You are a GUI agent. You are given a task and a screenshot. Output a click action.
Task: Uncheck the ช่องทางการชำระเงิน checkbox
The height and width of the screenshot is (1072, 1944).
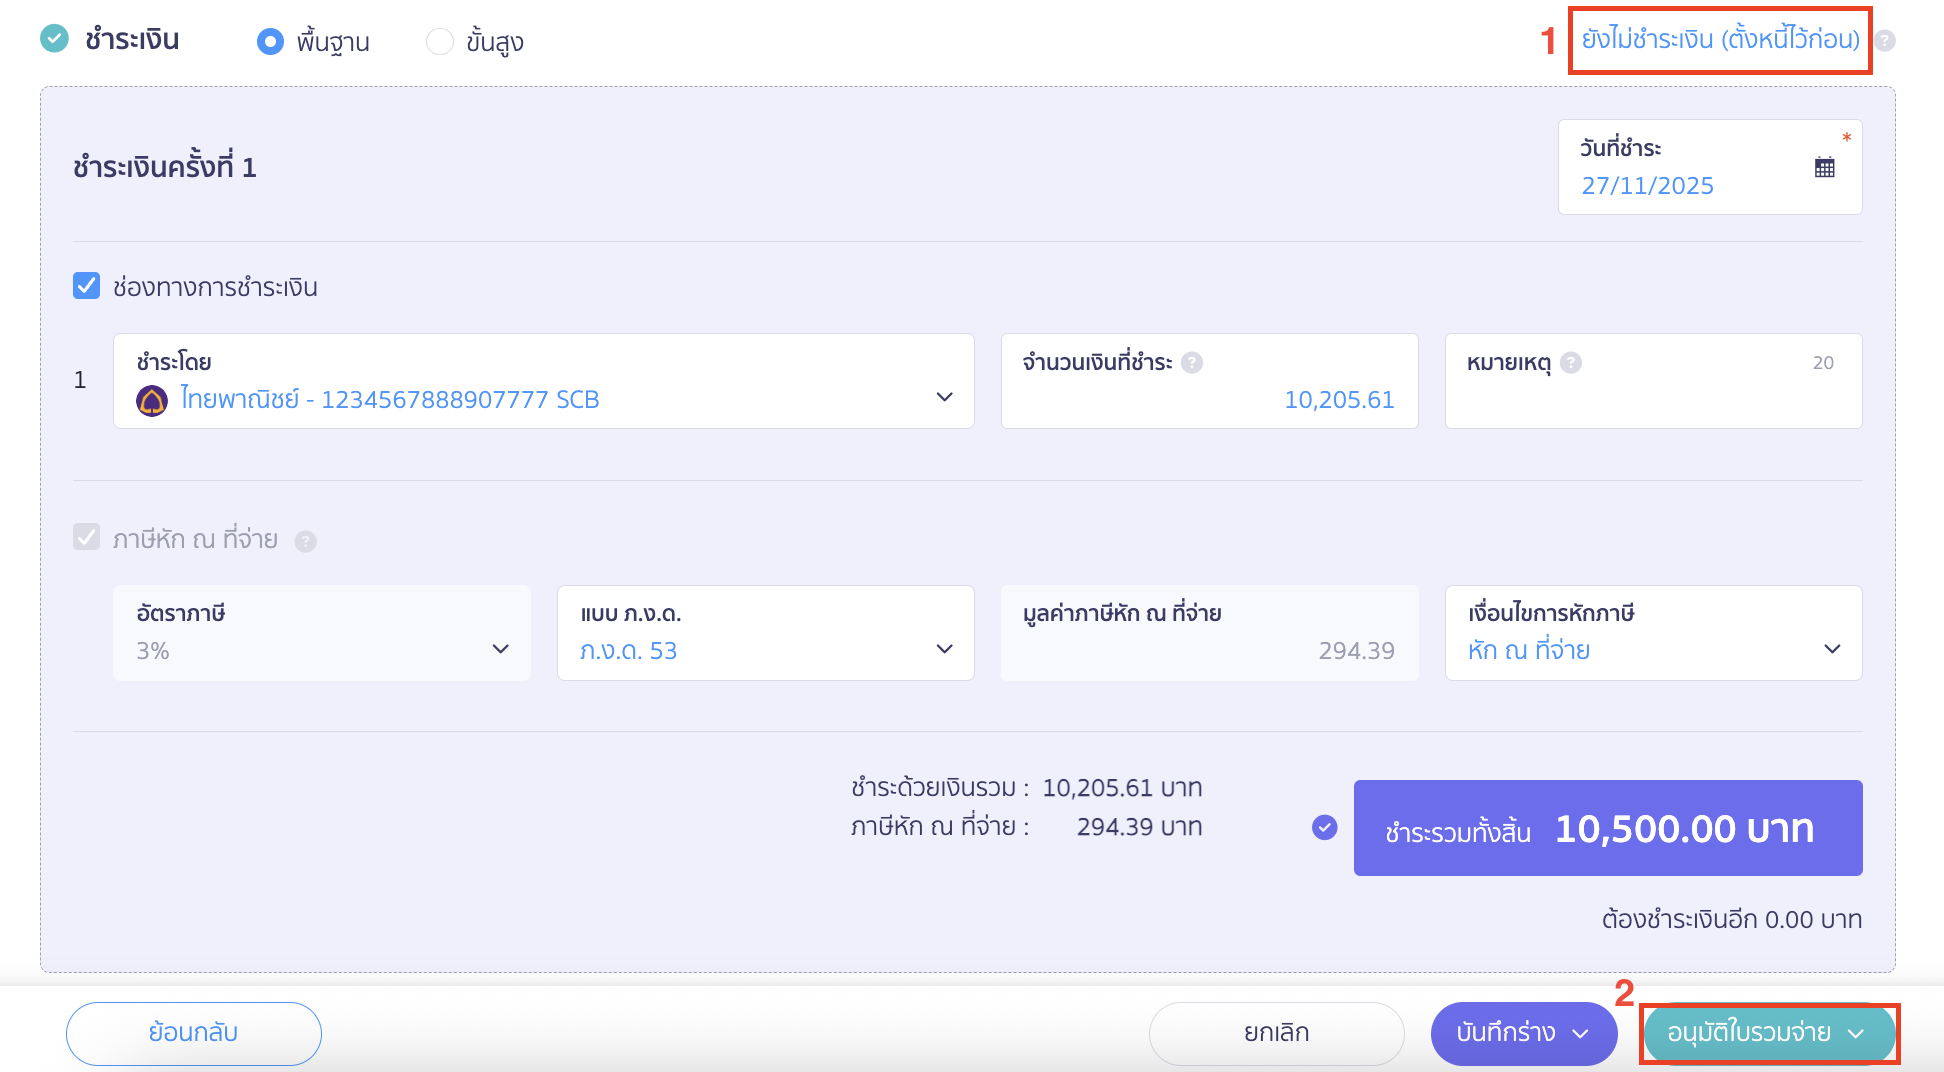84,287
